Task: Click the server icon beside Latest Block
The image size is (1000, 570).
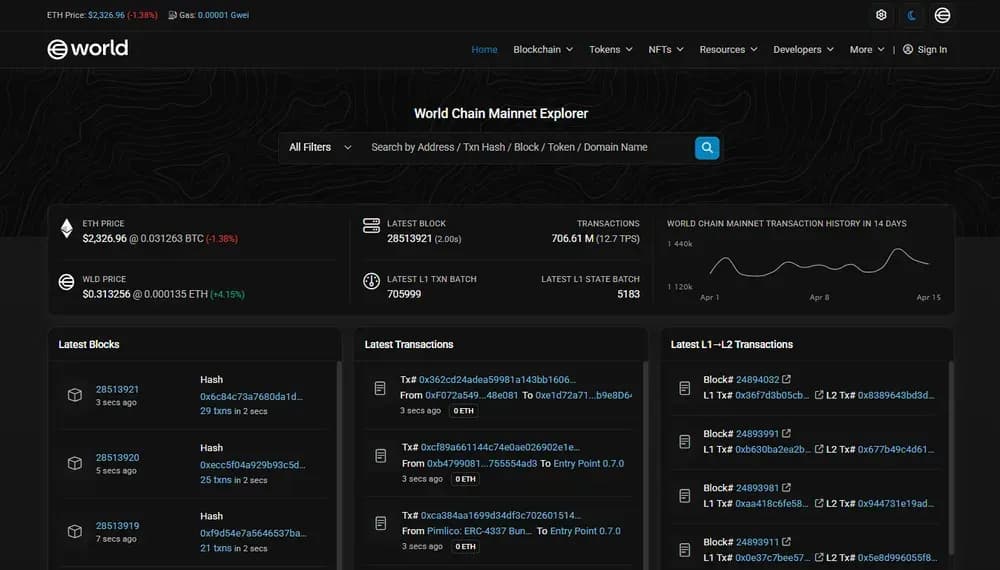Action: [x=371, y=226]
